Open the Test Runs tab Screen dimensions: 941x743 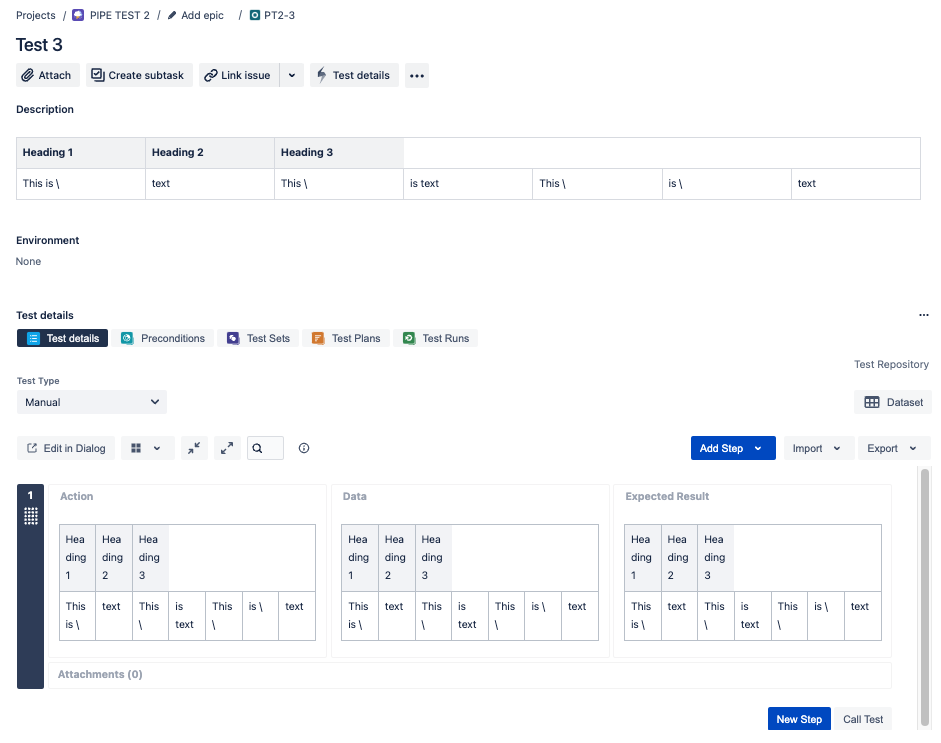[x=435, y=338]
